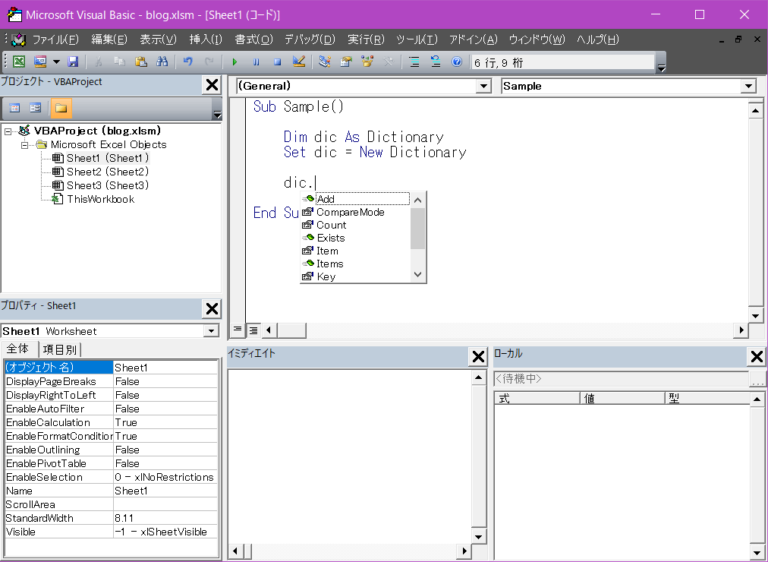768x562 pixels.
Task: Select View Code icon in project panel
Action: (x=15, y=108)
